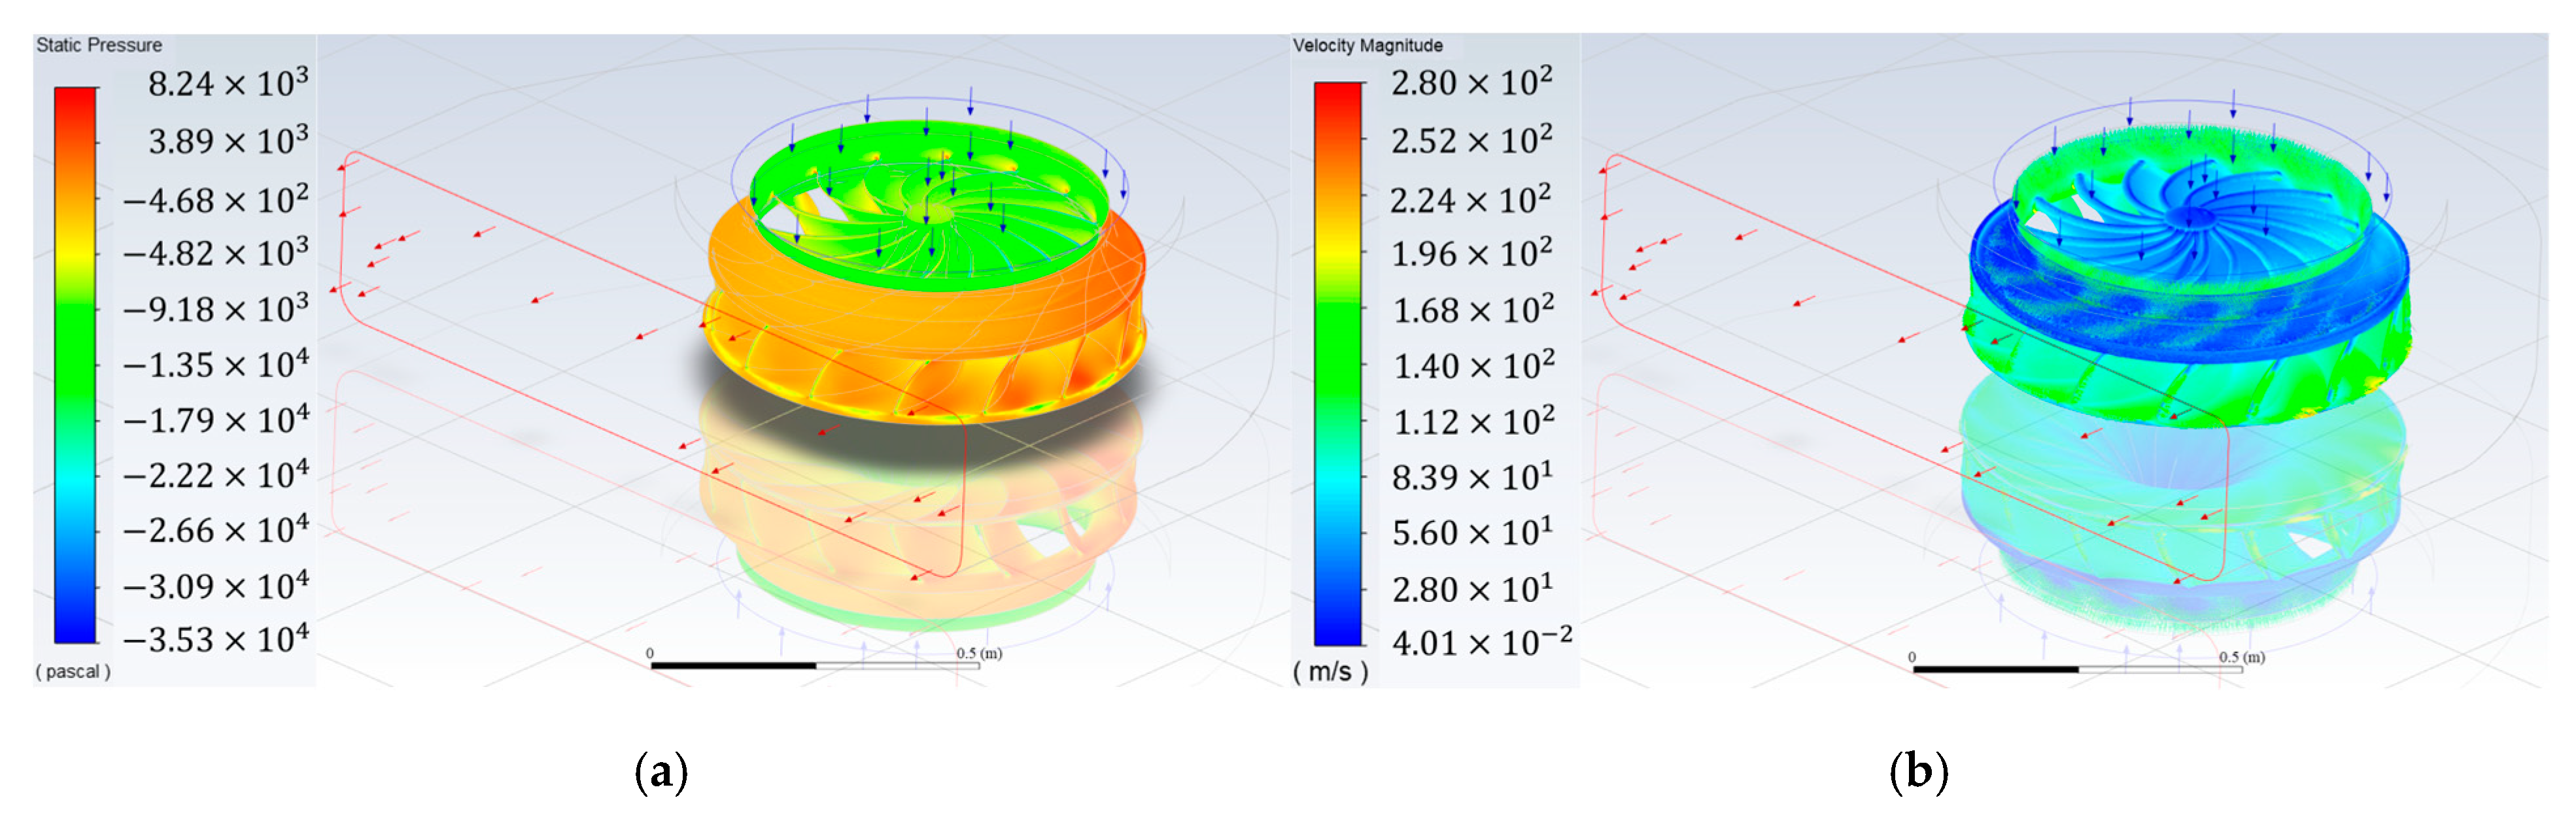Click the 0.5 (m) scale label in velocity view
2576x817 pixels.
pos(2241,657)
